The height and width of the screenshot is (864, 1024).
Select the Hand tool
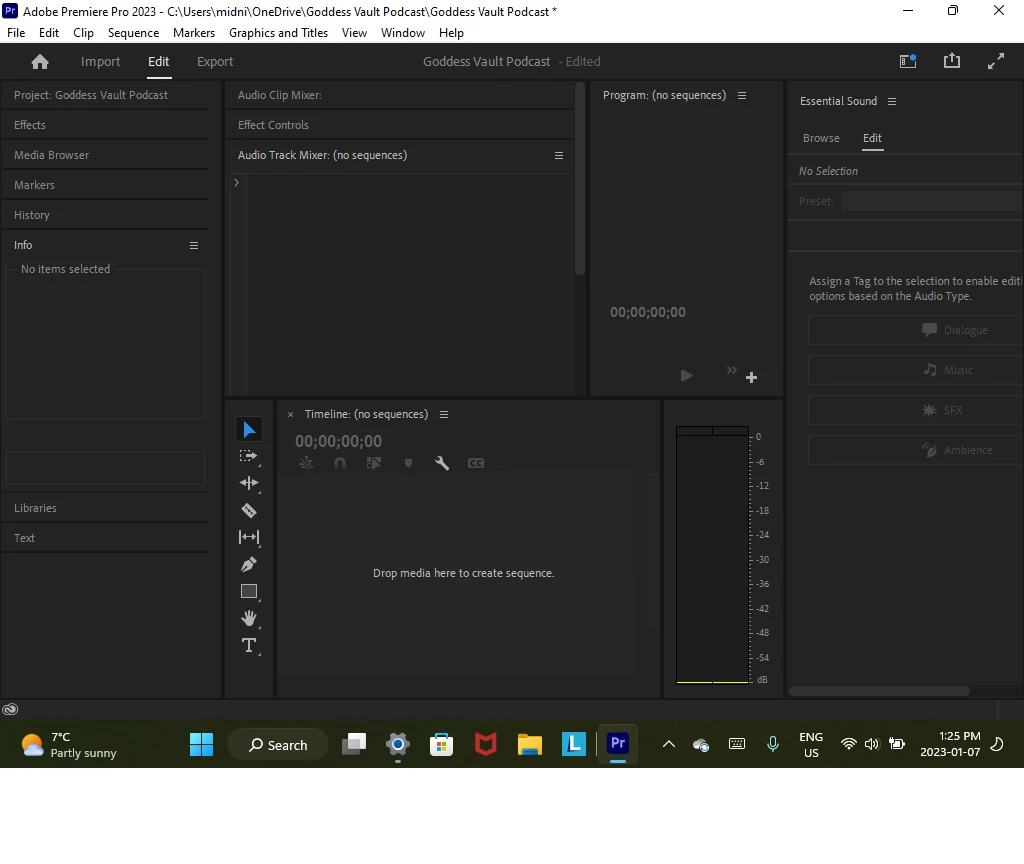(x=249, y=618)
